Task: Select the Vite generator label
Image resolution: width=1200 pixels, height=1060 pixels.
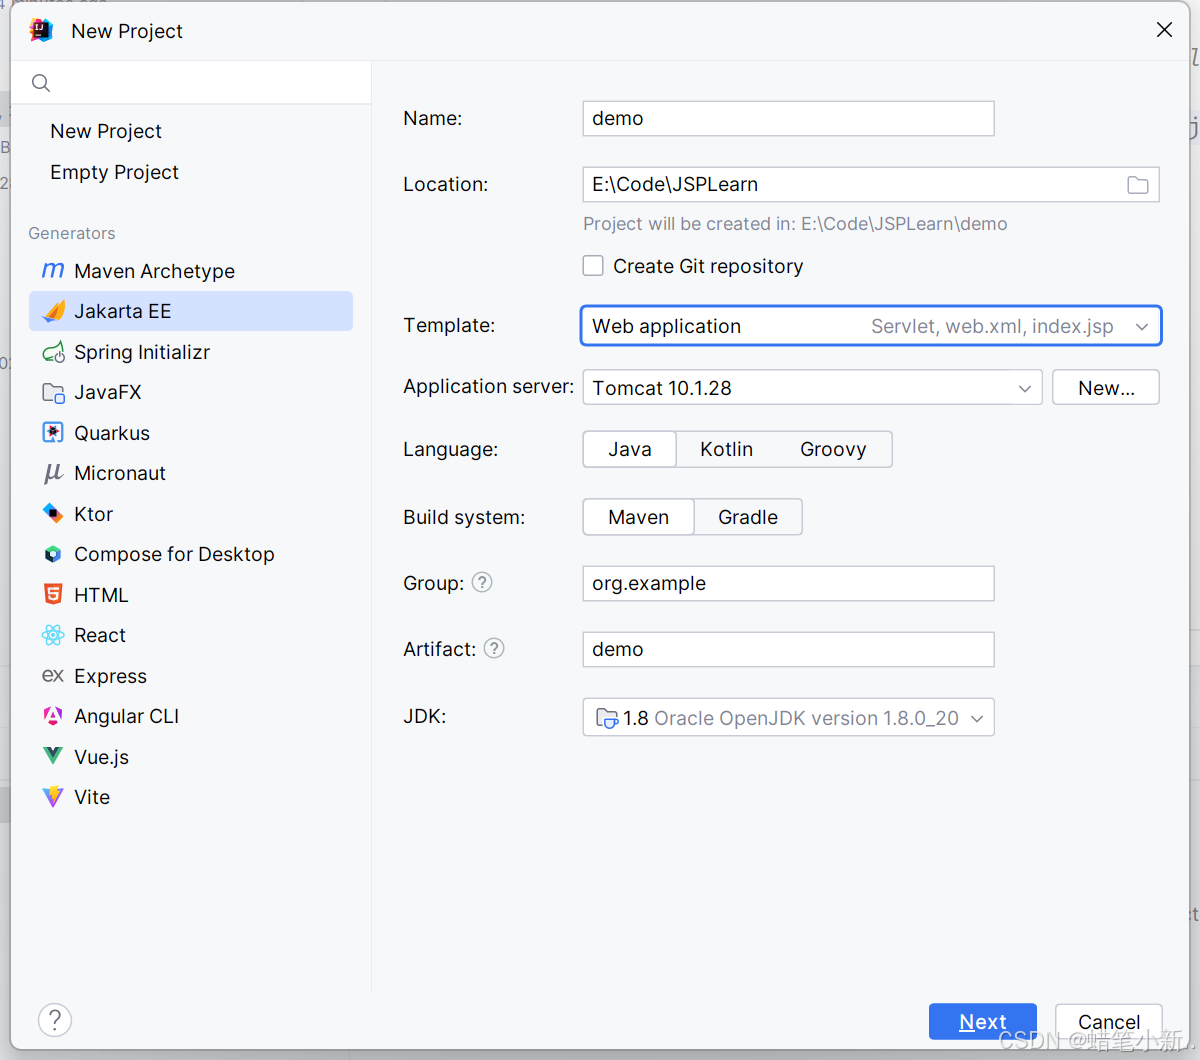Action: click(x=92, y=797)
